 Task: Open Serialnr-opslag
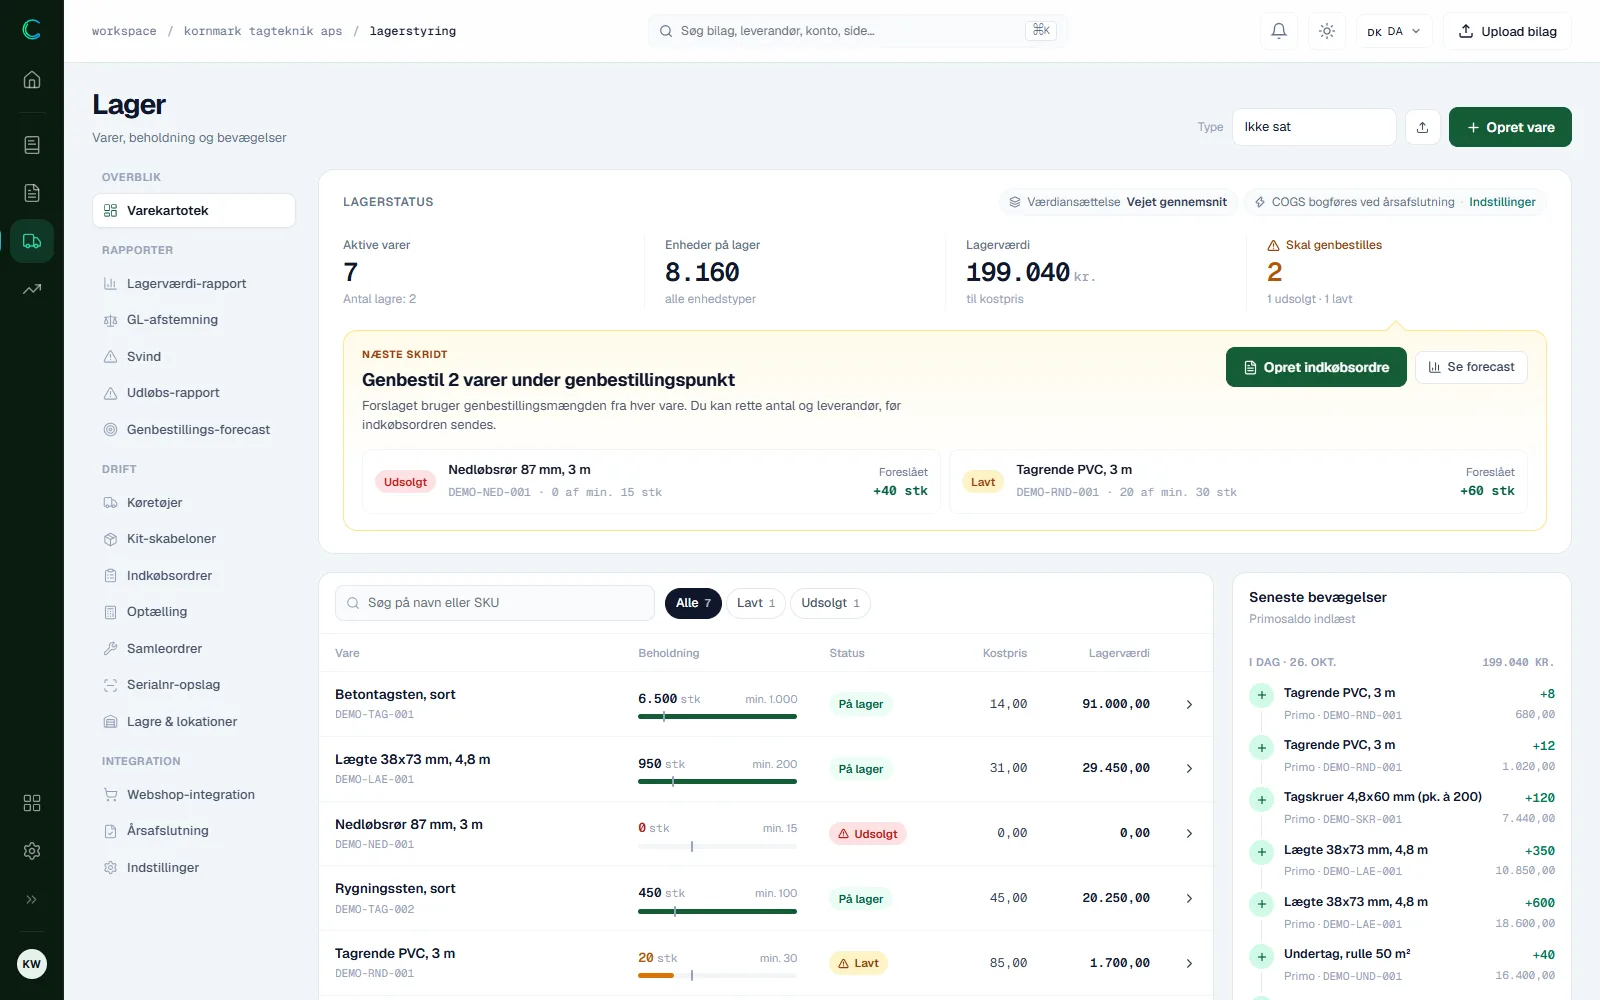click(194, 685)
